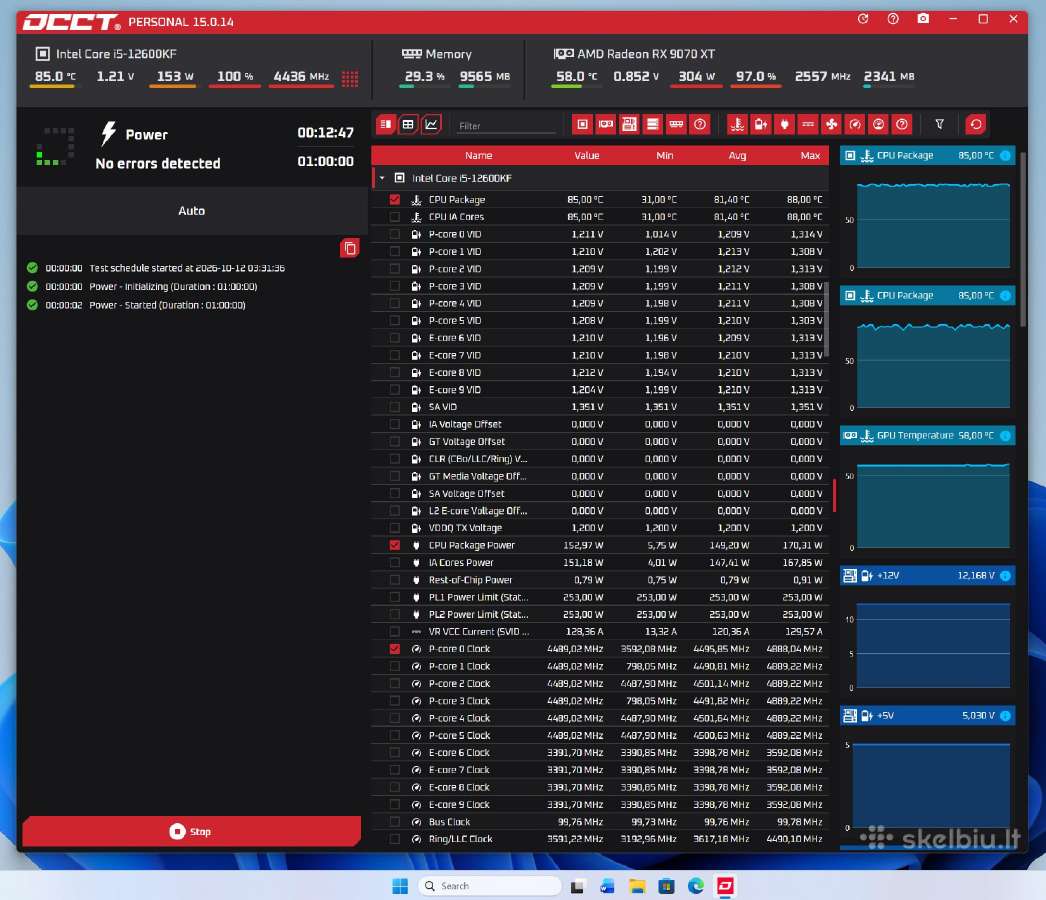Click the blue dot on the +12V graph

click(x=1005, y=576)
